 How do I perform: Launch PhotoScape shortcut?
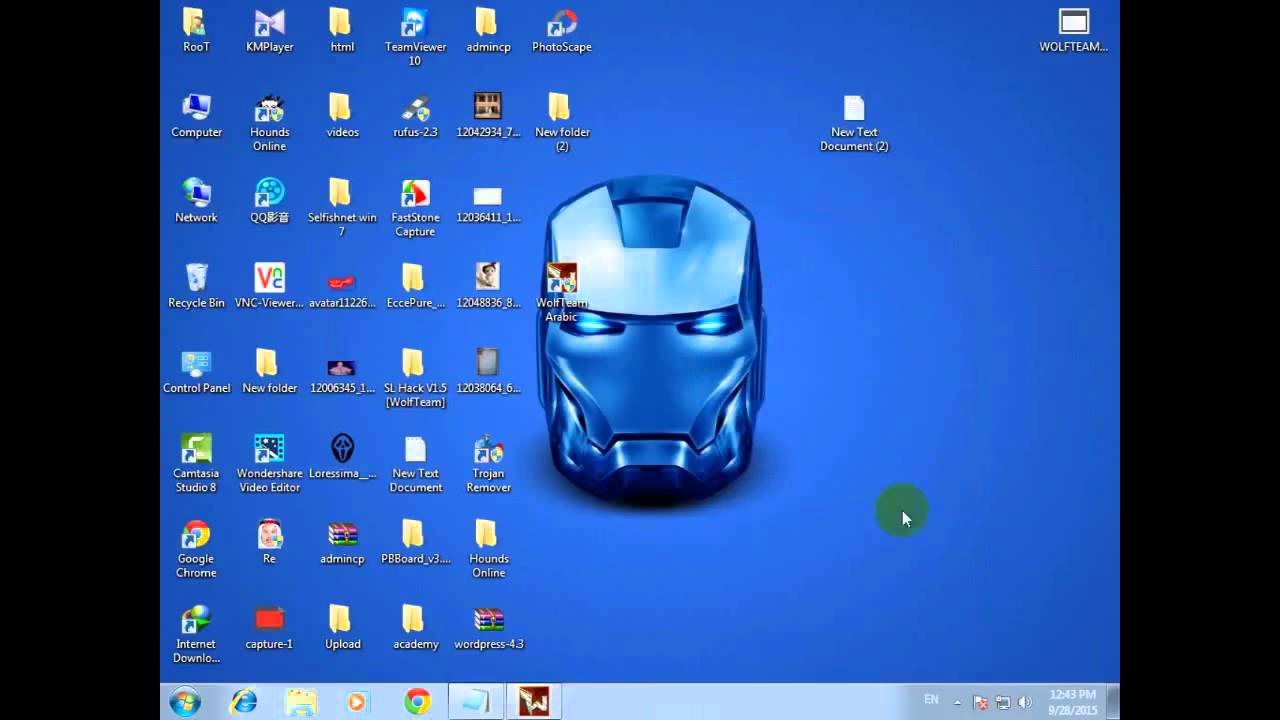561,30
